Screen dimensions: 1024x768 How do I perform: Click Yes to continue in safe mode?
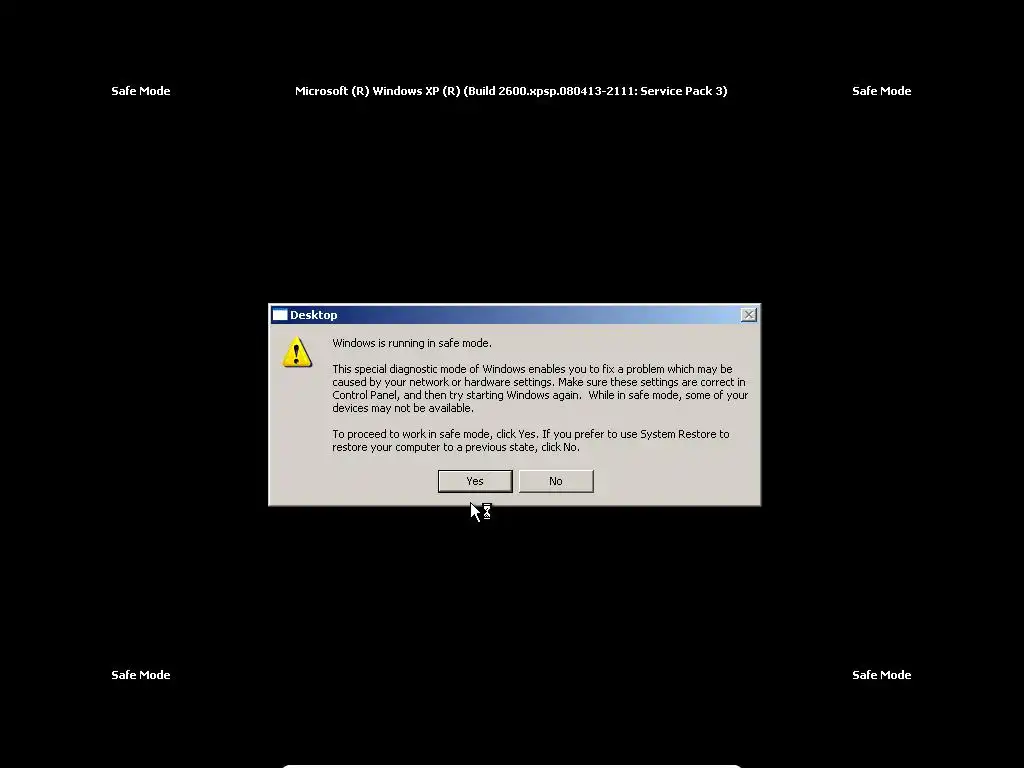[475, 481]
